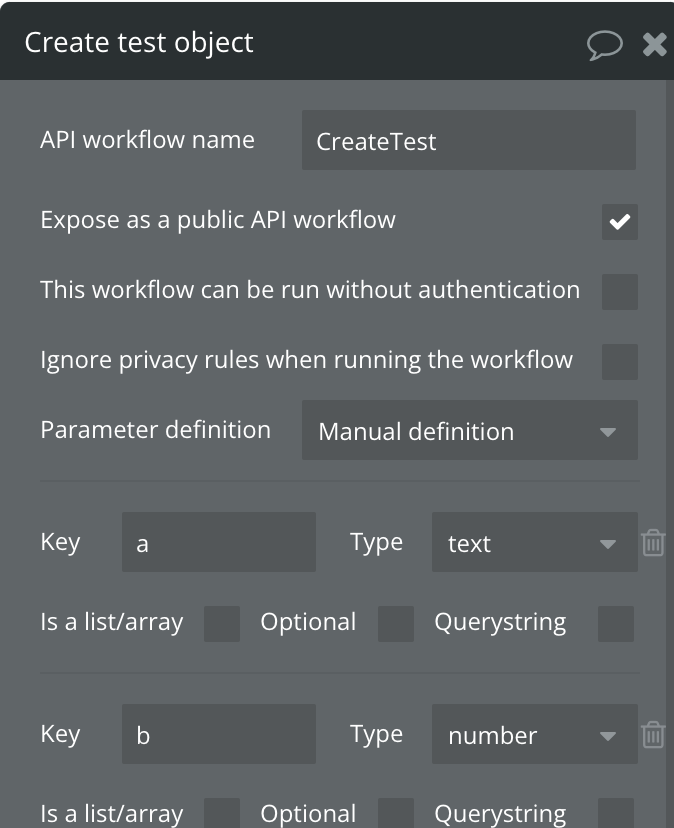The width and height of the screenshot is (674, 828).
Task: Uncheck "Expose as a public API workflow"
Action: 620,222
